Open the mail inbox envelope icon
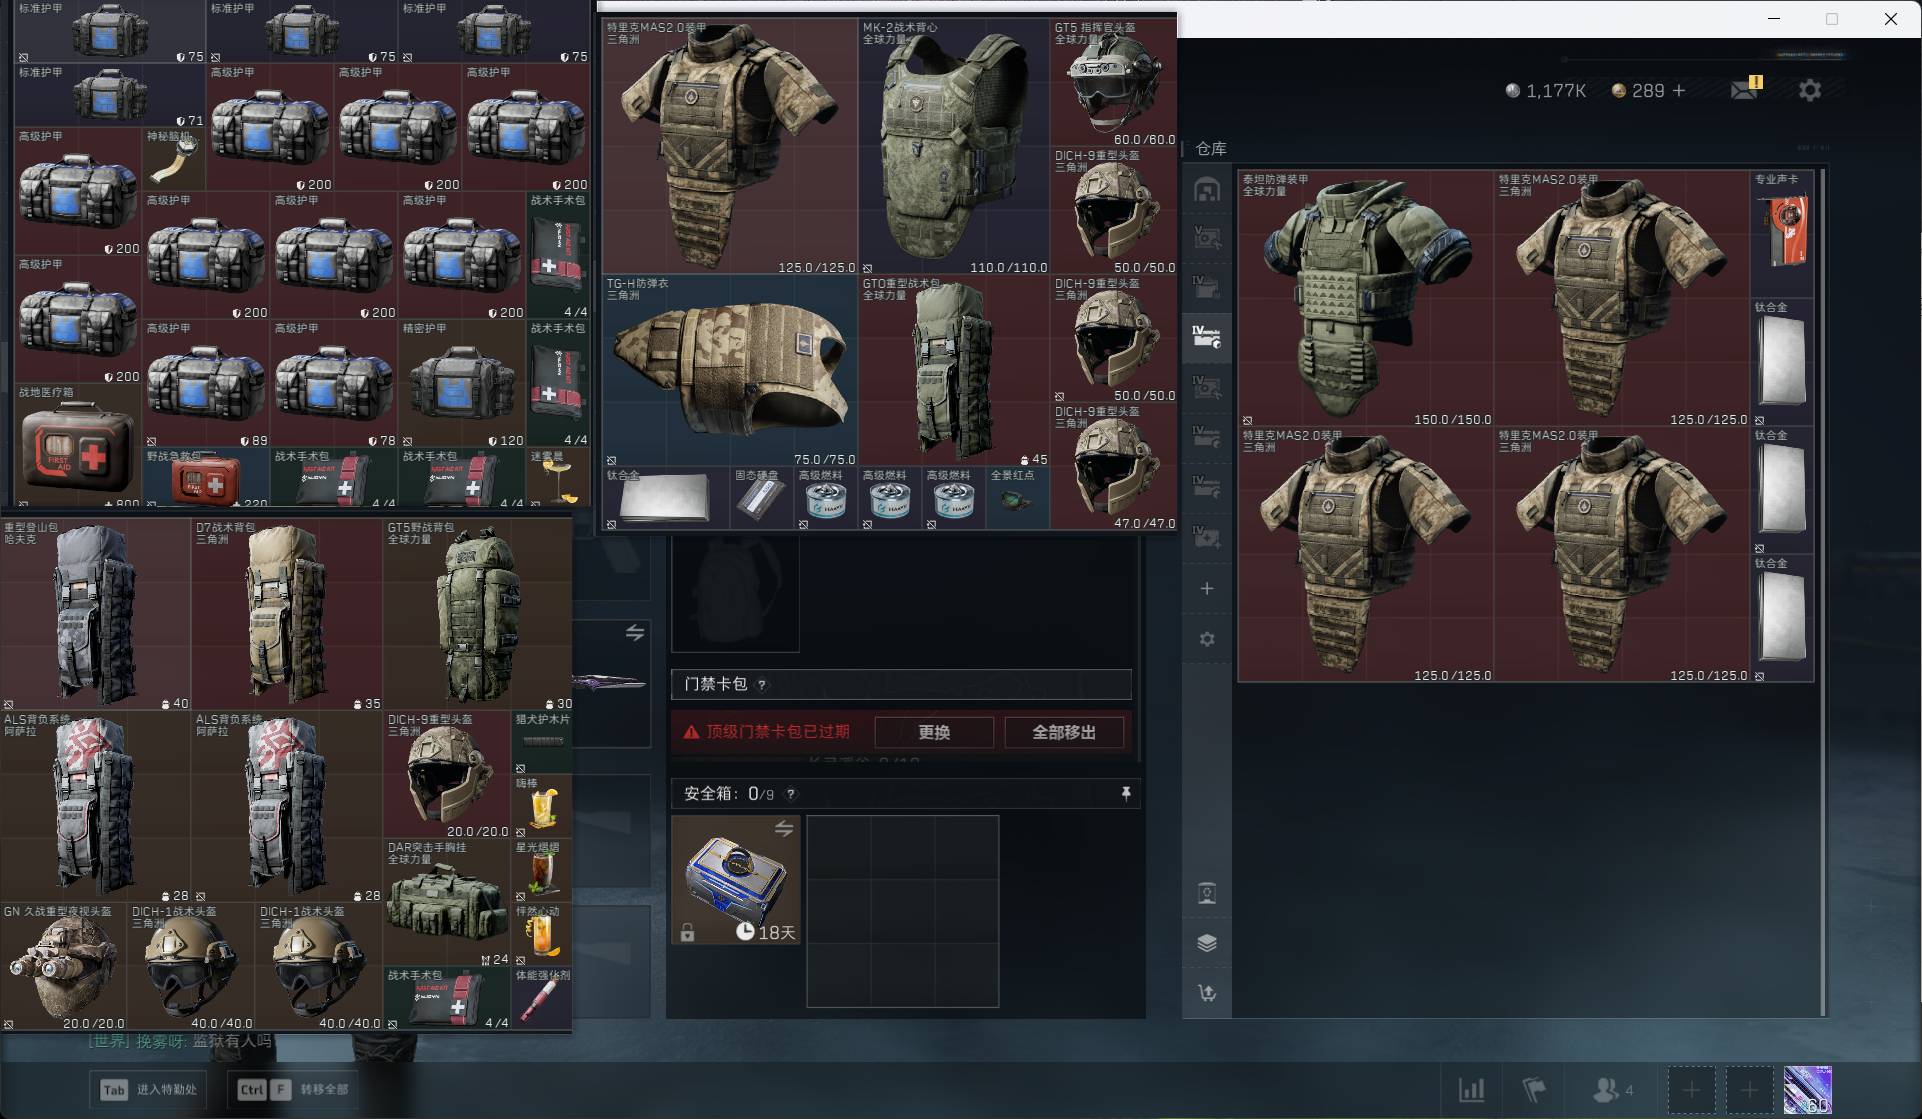 click(x=1745, y=89)
